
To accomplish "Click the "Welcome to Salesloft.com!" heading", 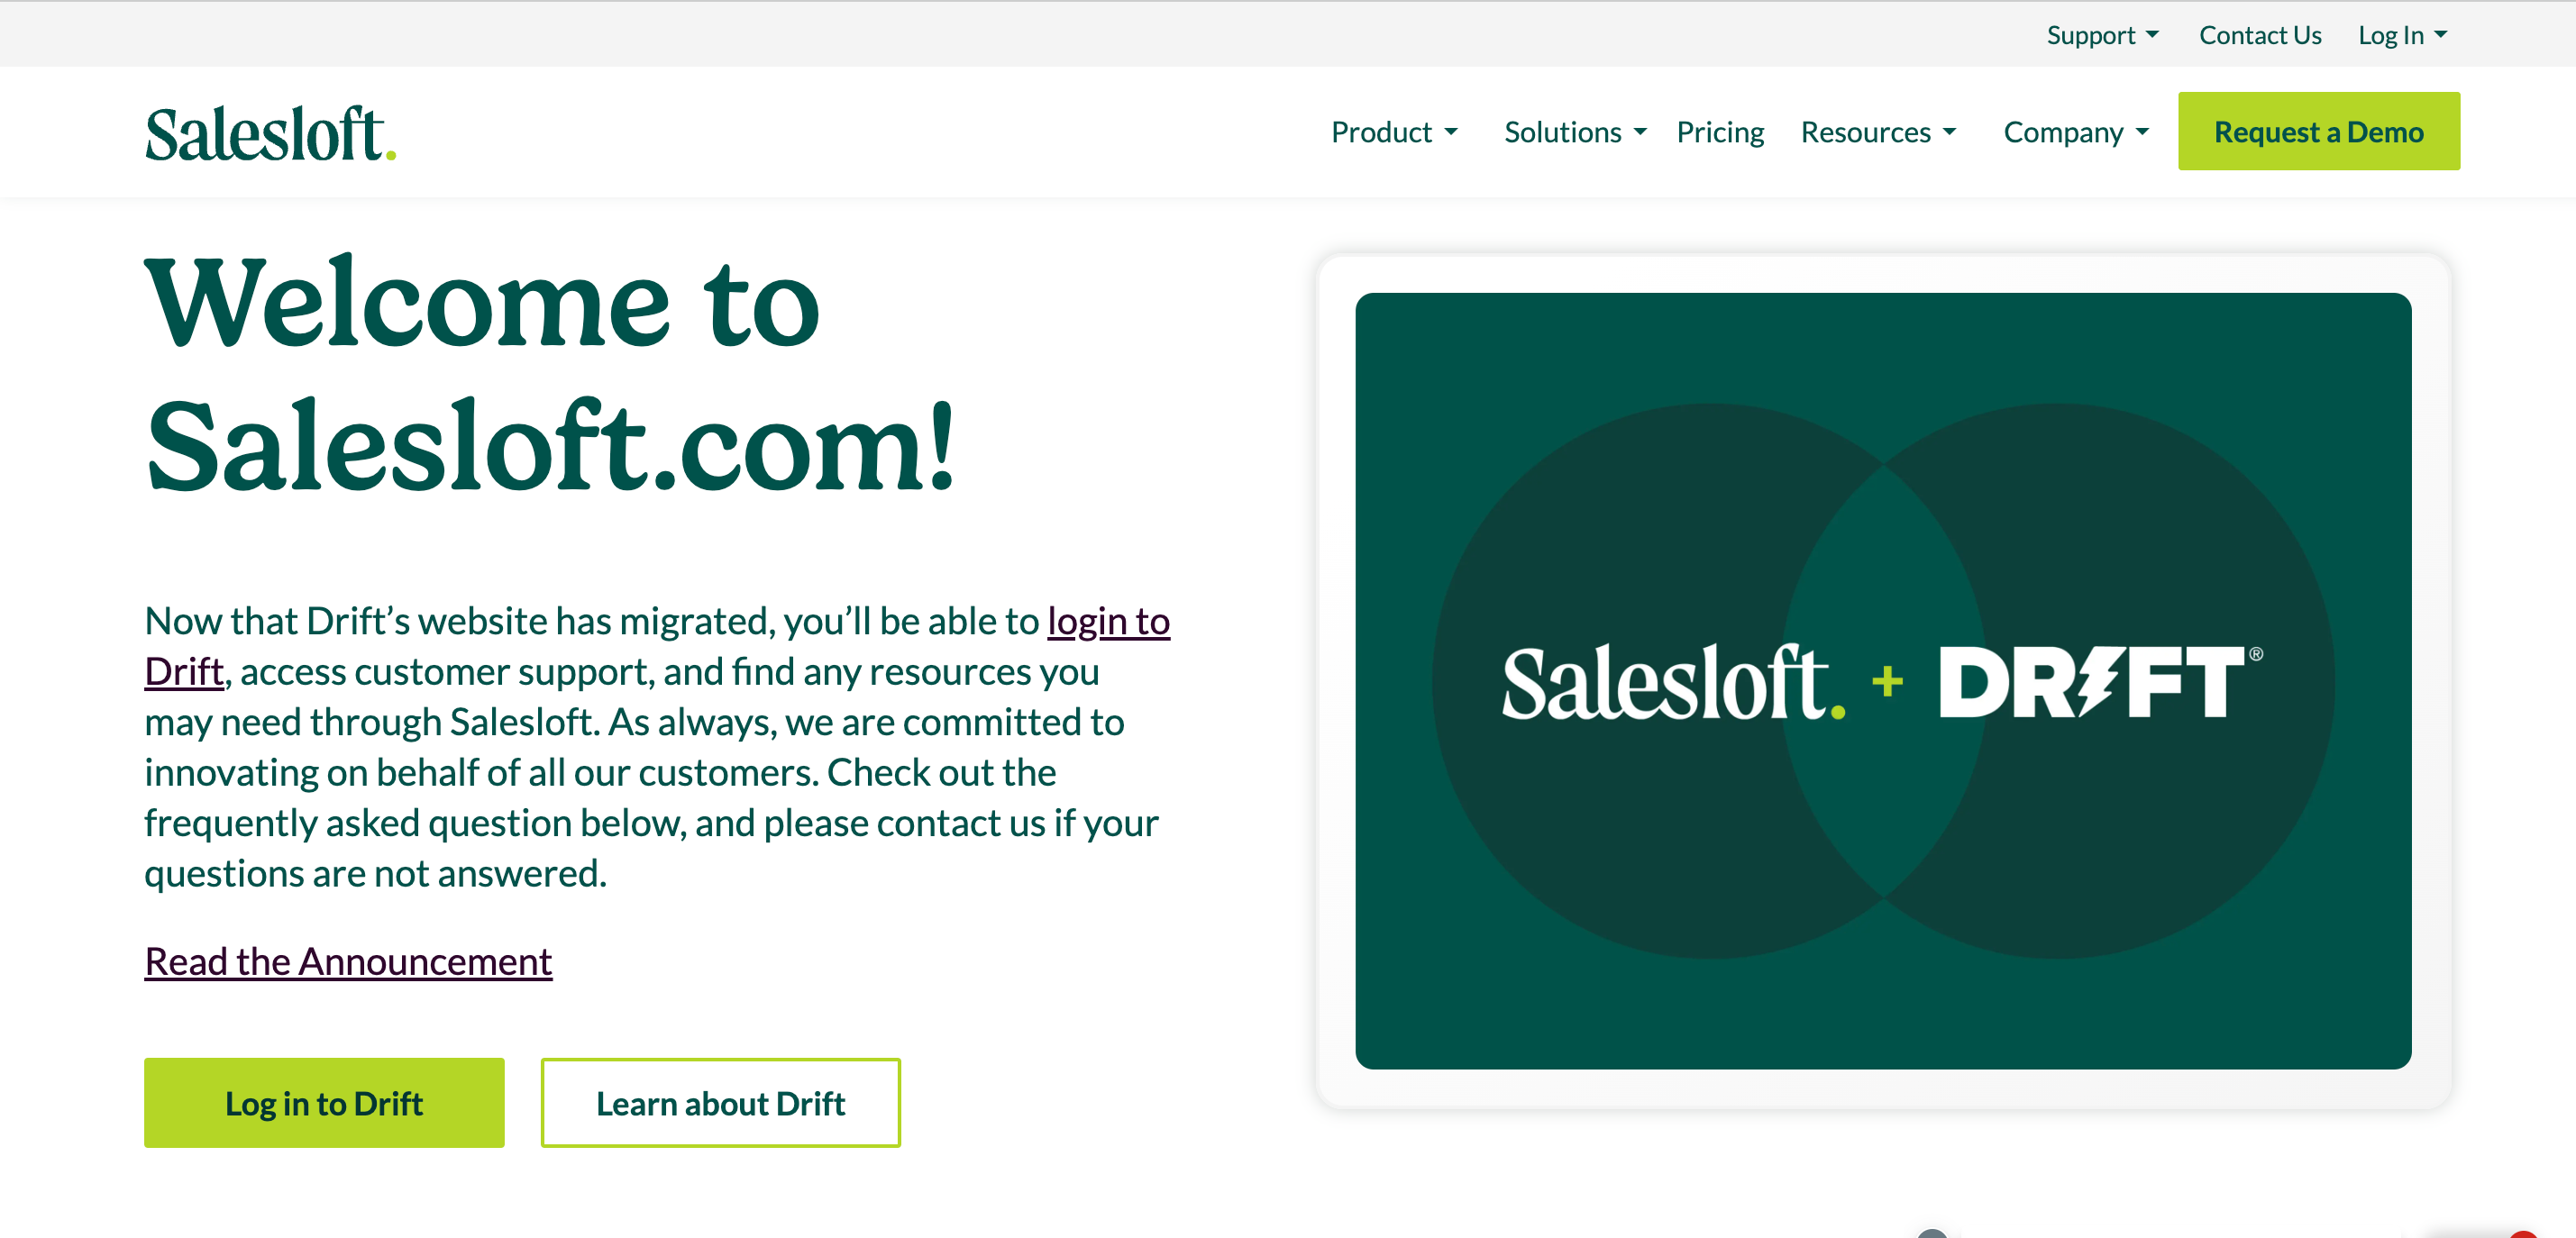I will coord(550,373).
